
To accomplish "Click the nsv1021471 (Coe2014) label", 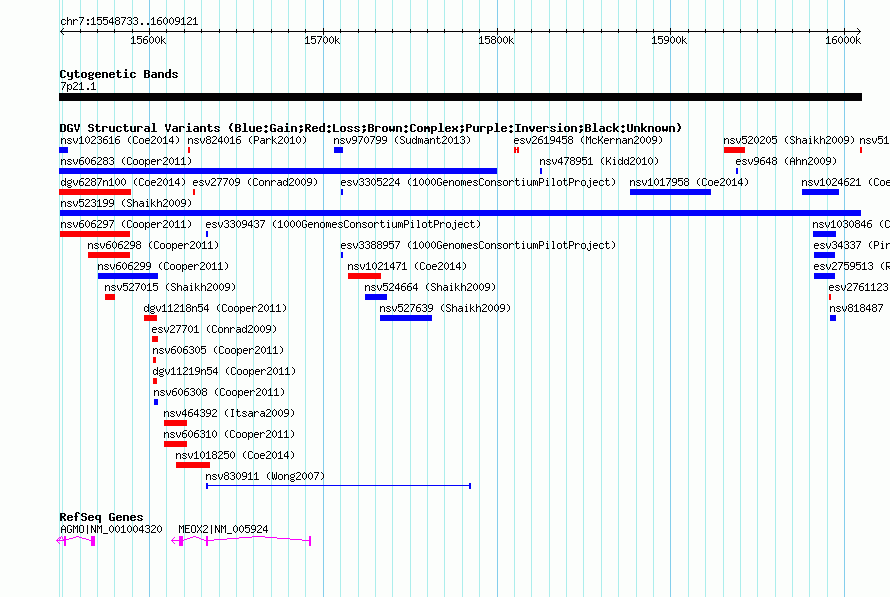I will [x=407, y=266].
